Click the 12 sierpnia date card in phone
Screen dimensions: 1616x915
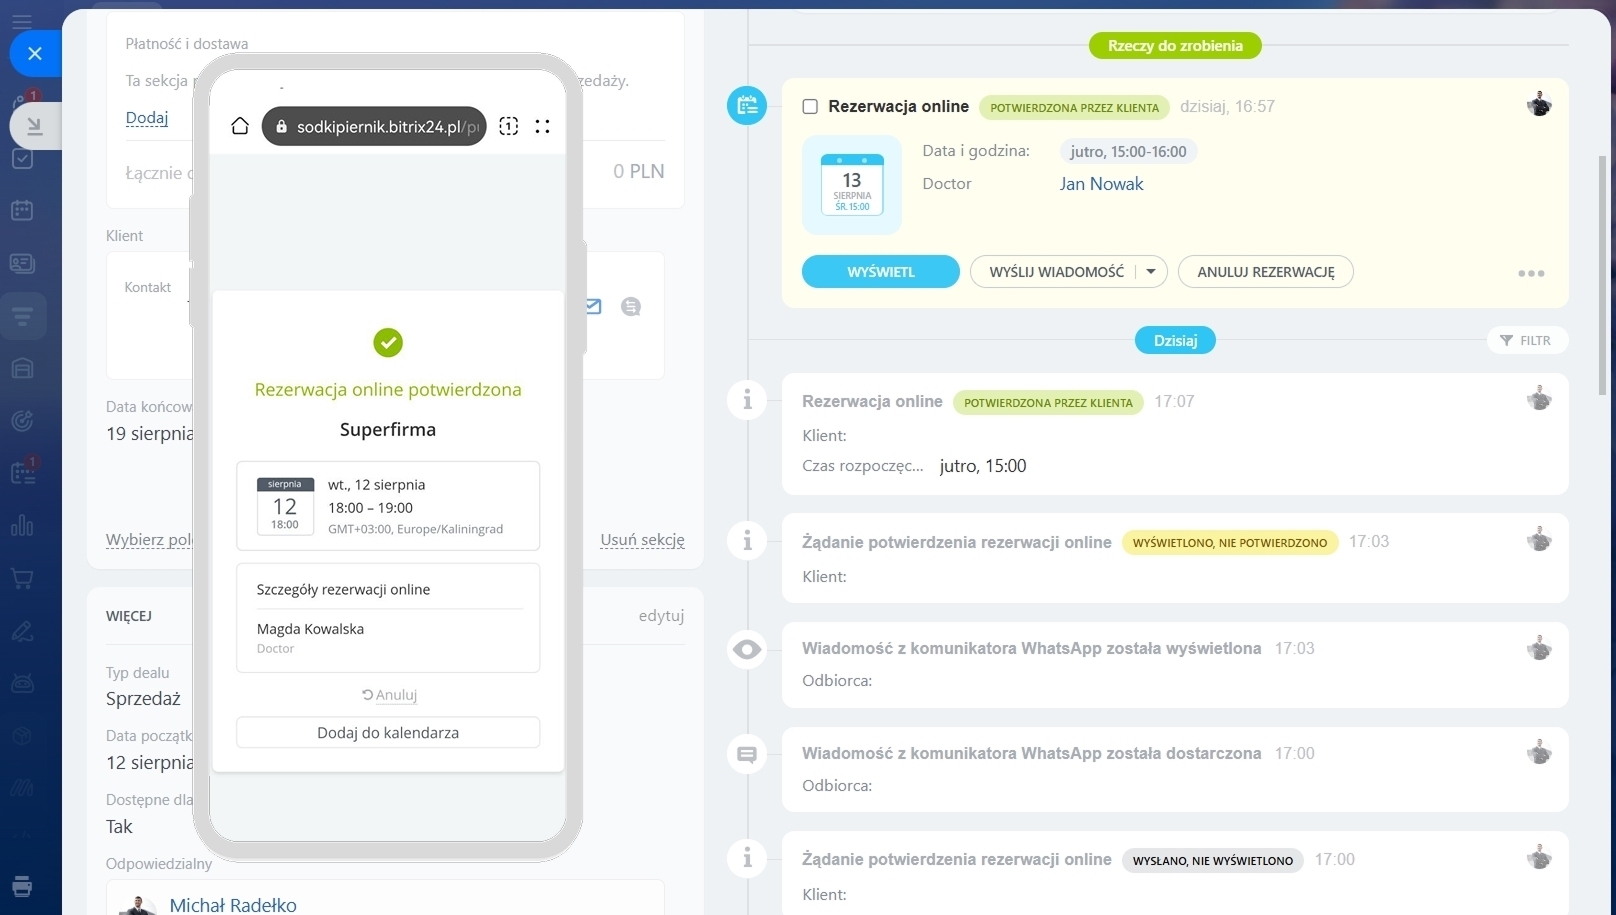388,506
